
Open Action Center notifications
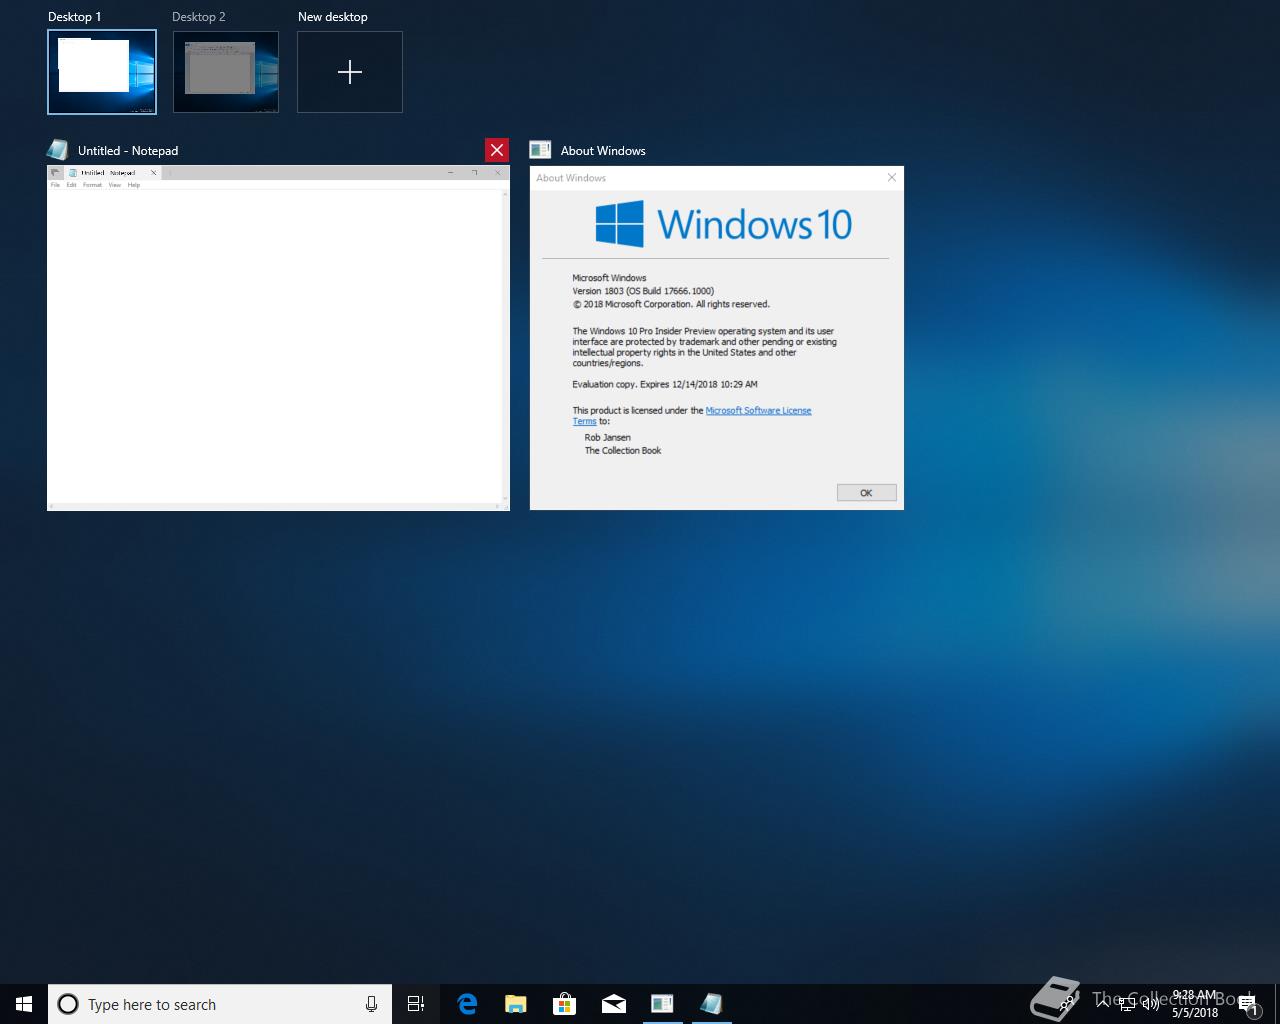(x=1248, y=1004)
